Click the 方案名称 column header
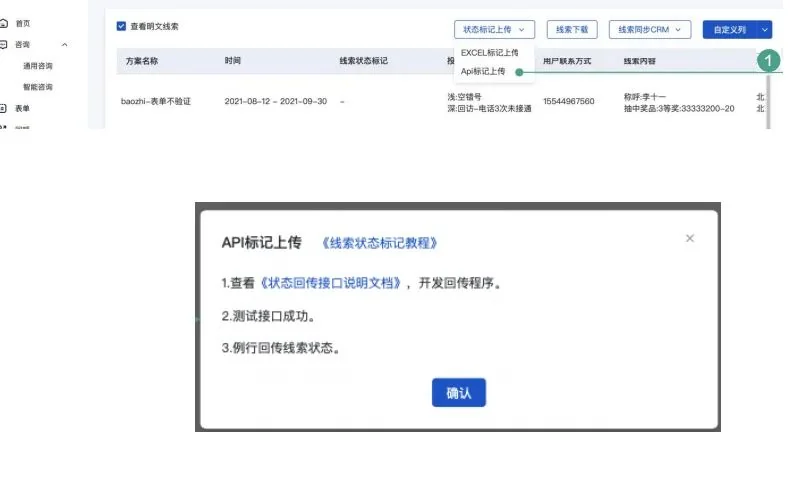The width and height of the screenshot is (791, 502). tap(142, 61)
